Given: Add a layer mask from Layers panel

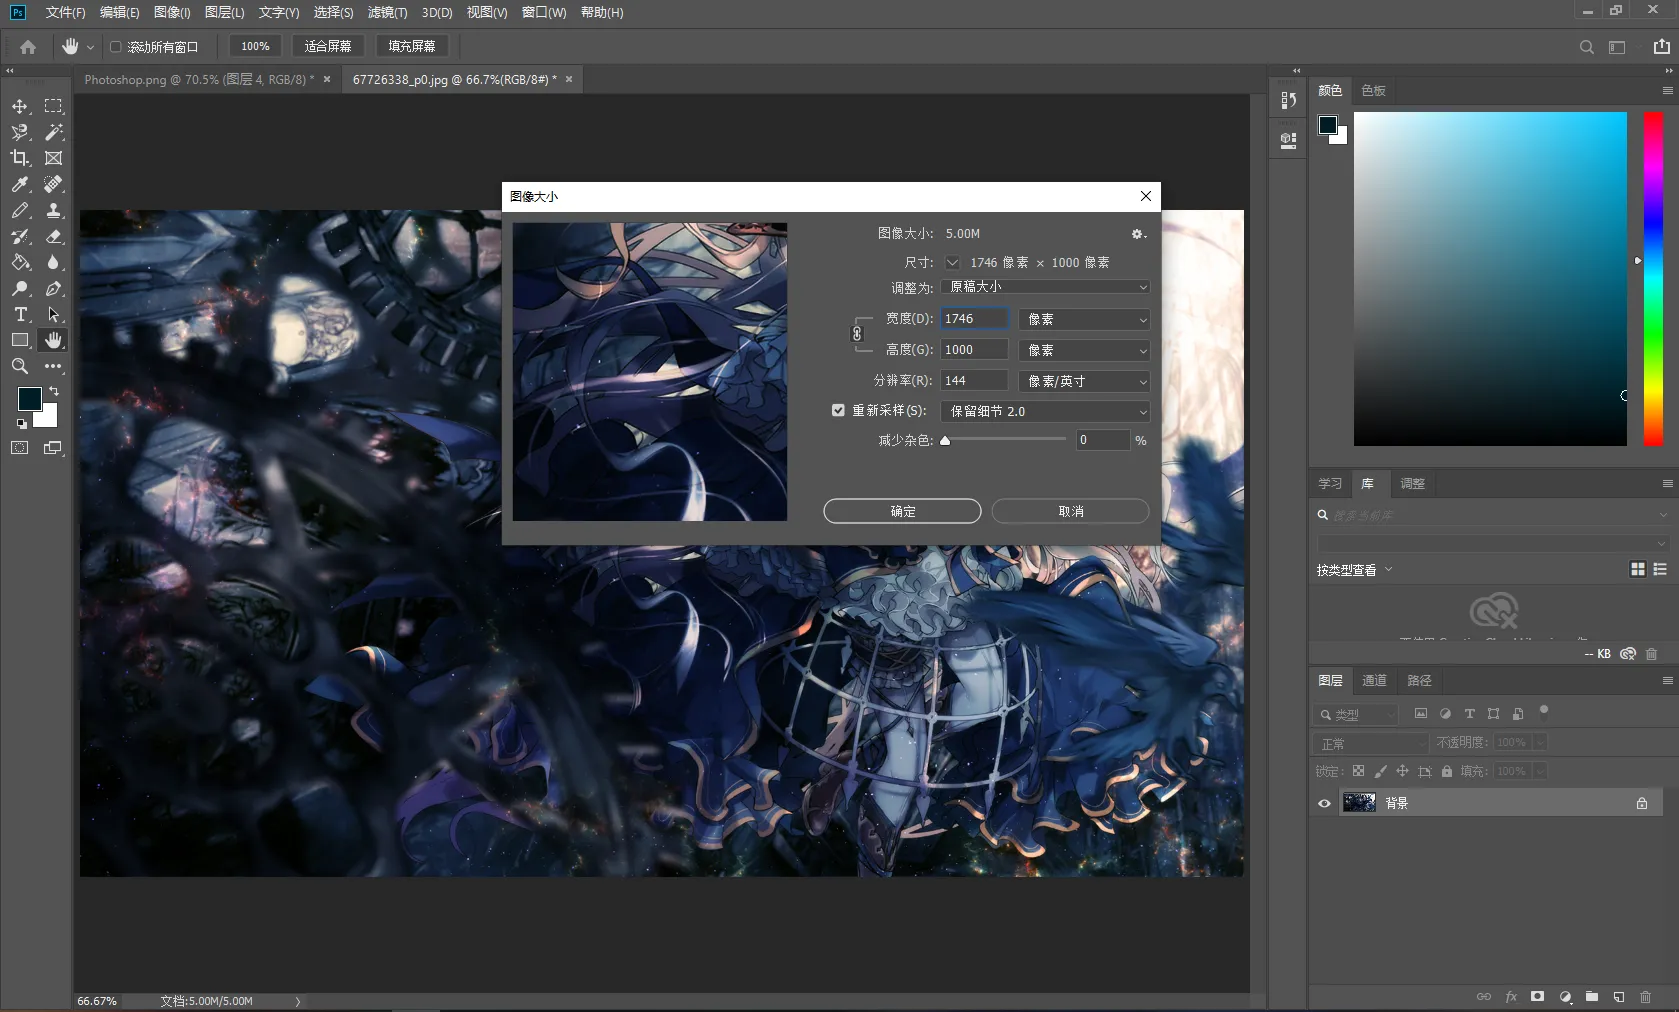Looking at the screenshot, I should 1538,997.
